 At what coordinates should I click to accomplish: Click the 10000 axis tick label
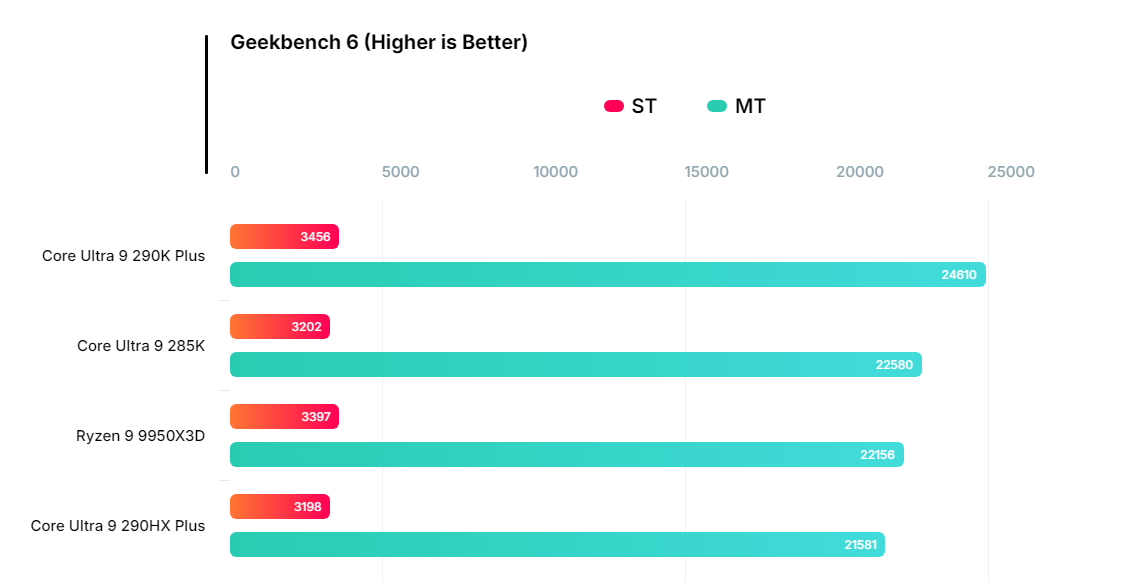pos(555,172)
